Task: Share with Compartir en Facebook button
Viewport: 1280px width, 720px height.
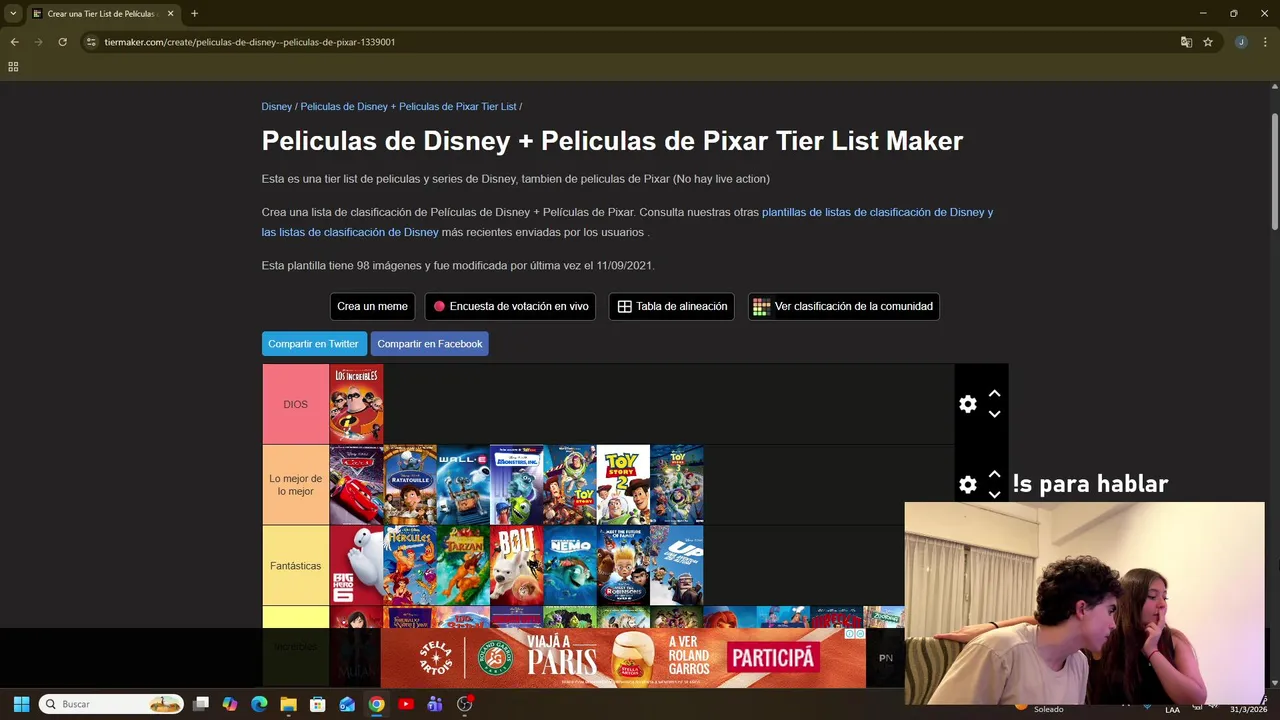Action: tap(430, 344)
